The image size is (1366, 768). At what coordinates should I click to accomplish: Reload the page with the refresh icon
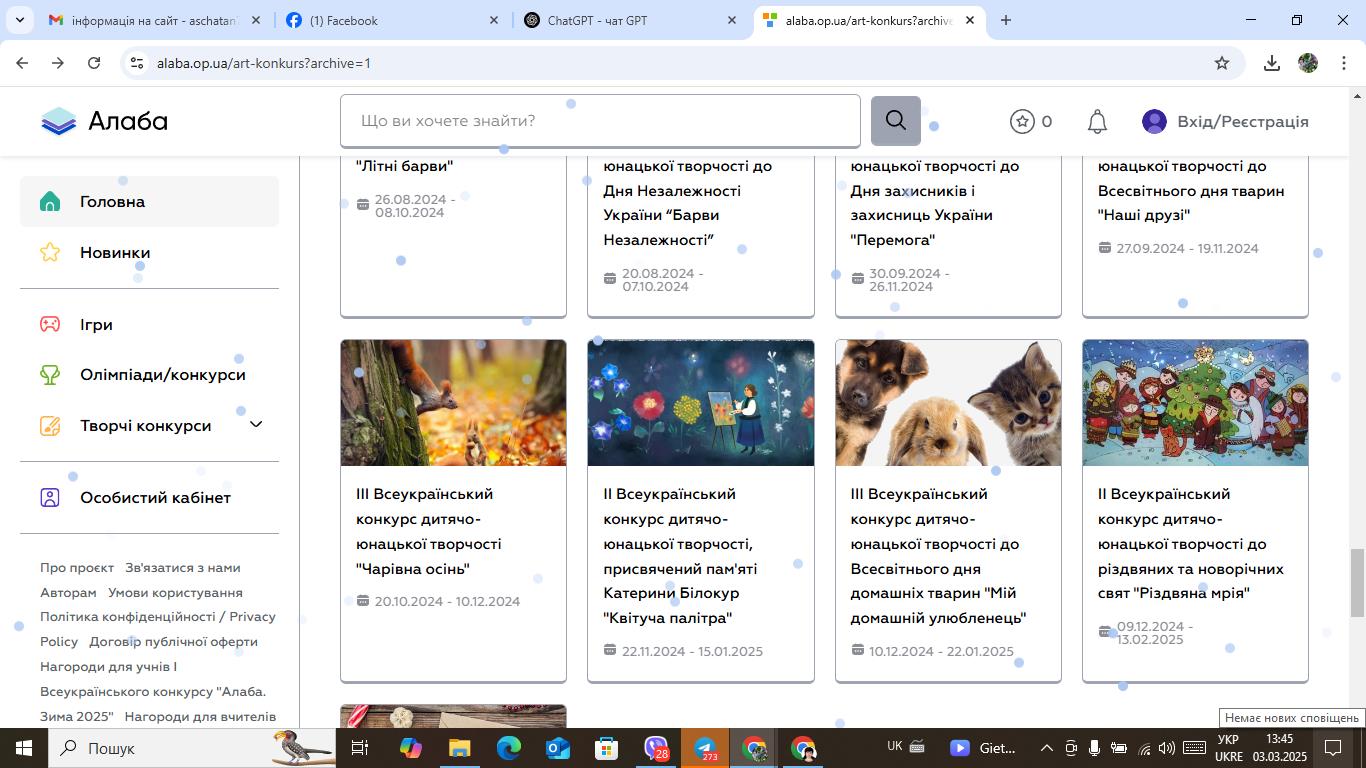click(x=94, y=63)
